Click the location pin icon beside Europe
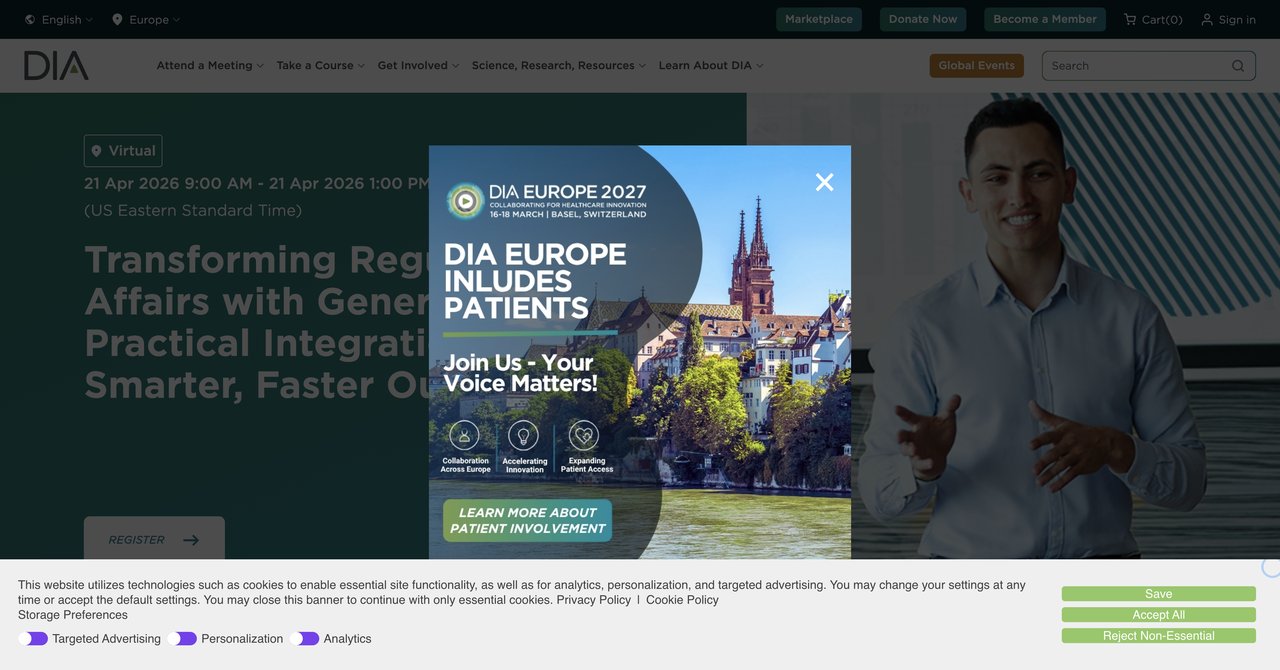 point(117,19)
